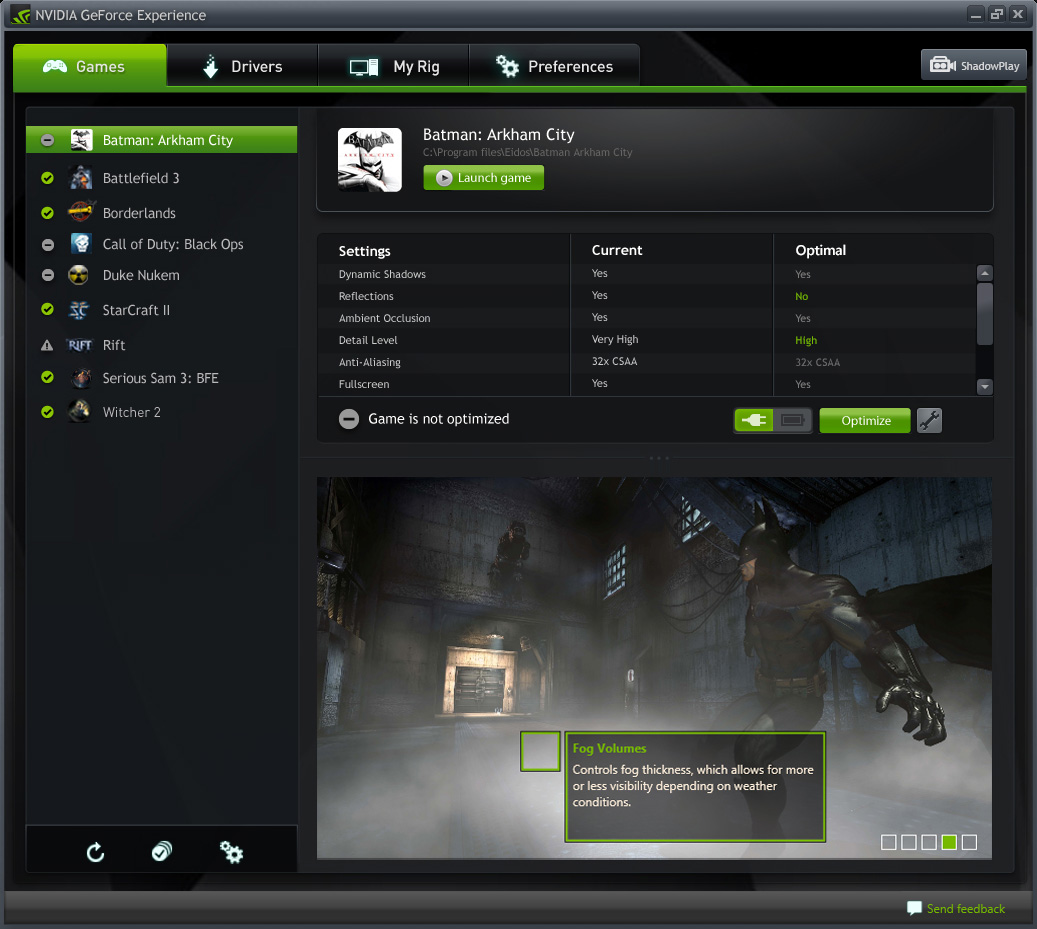Image resolution: width=1037 pixels, height=929 pixels.
Task: Click settings table scroll up arrow
Action: [985, 272]
